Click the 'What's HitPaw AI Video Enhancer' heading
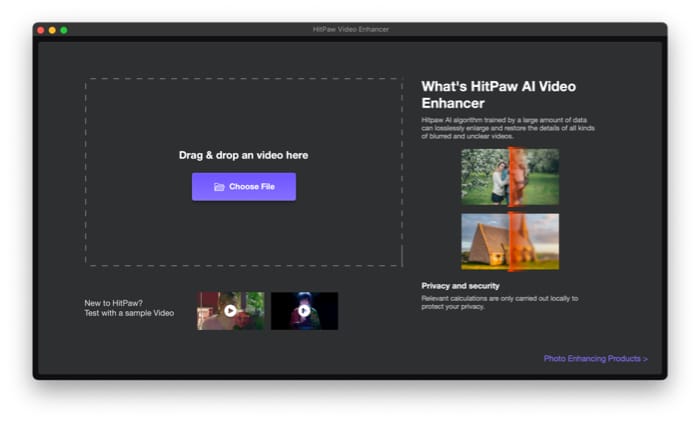The width and height of the screenshot is (700, 423). point(499,95)
